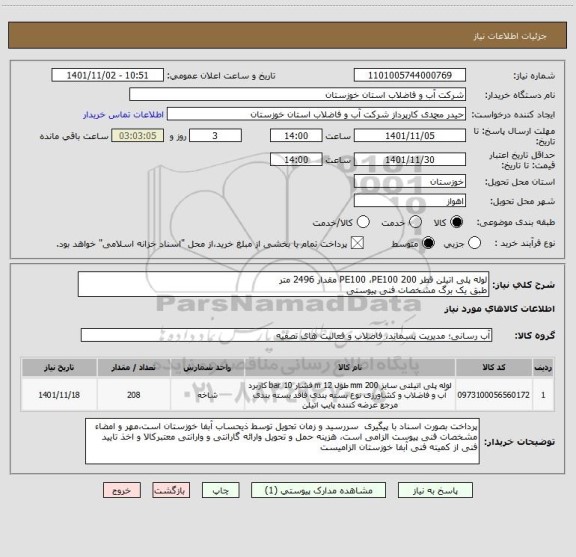The image size is (576, 557).
Task: Click the product name cell لوله پلی اتیلنی
Action: [x=350, y=395]
